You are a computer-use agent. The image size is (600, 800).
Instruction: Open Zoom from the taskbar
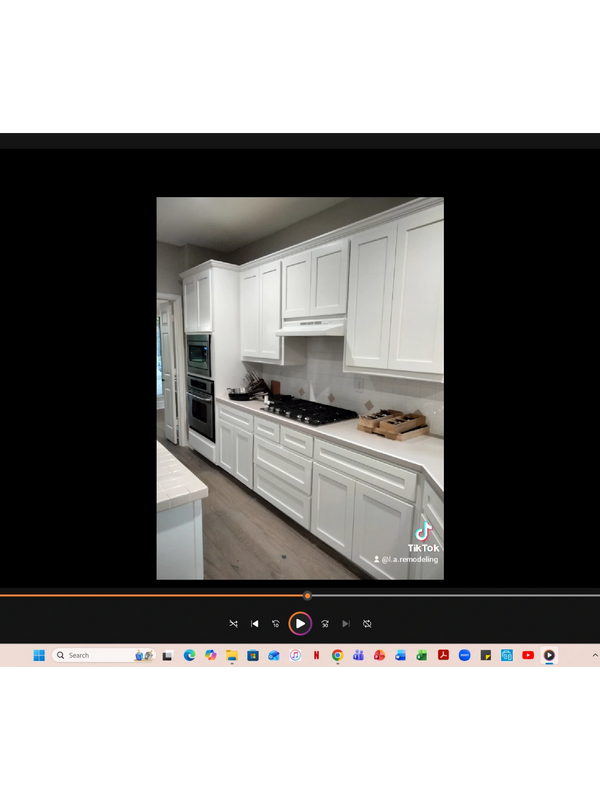tap(464, 655)
